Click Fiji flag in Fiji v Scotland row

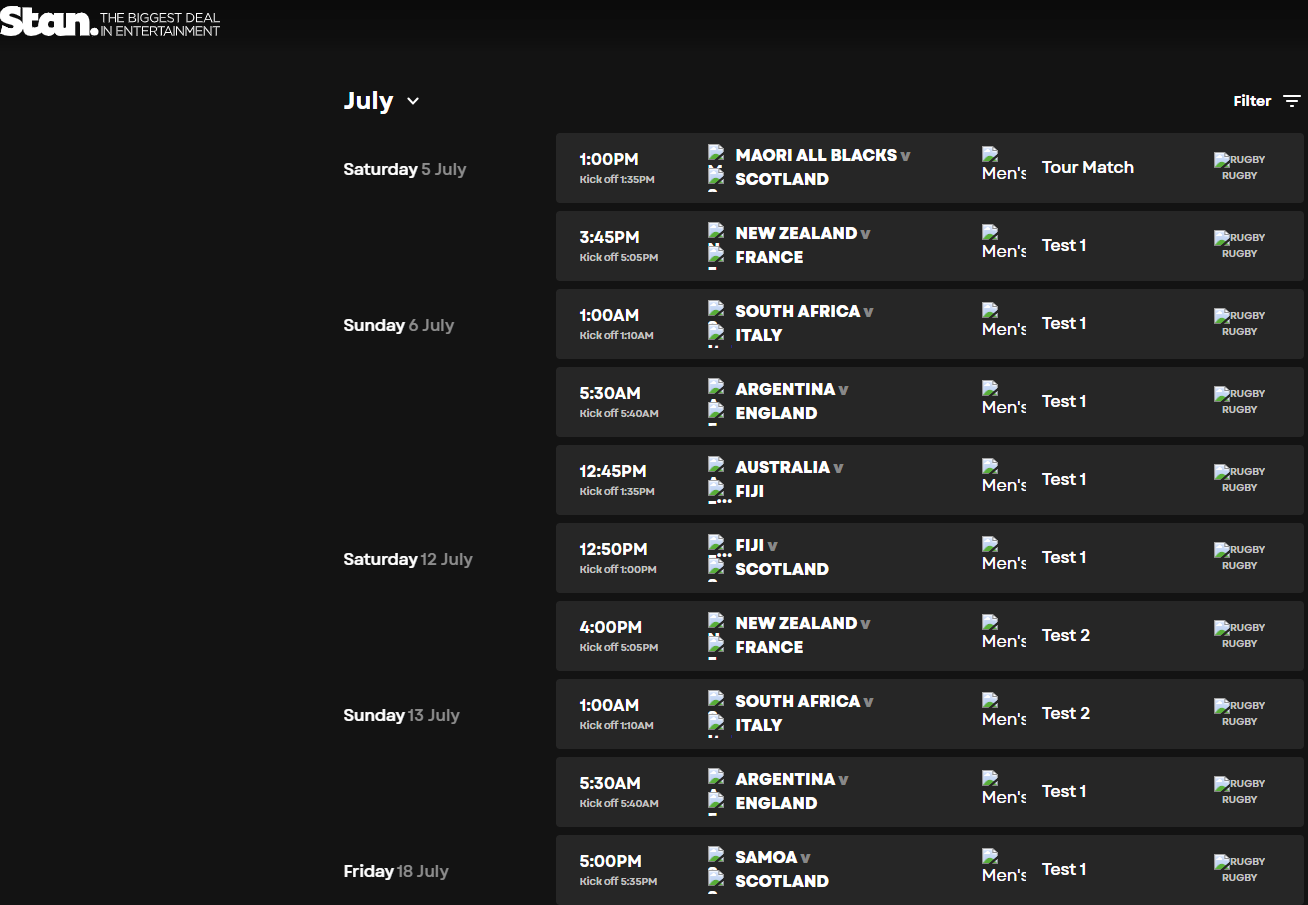click(720, 545)
